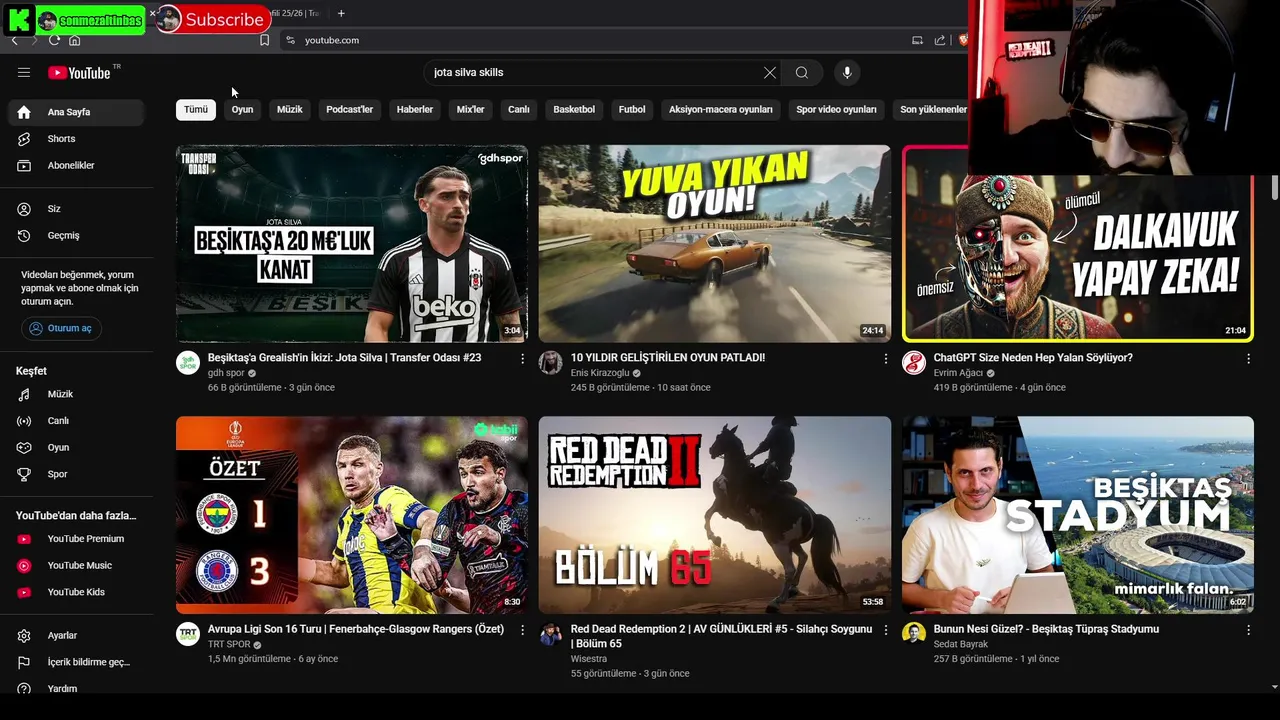This screenshot has height=720, width=1280.
Task: Click the red Subscribe overlay button
Action: pos(212,19)
